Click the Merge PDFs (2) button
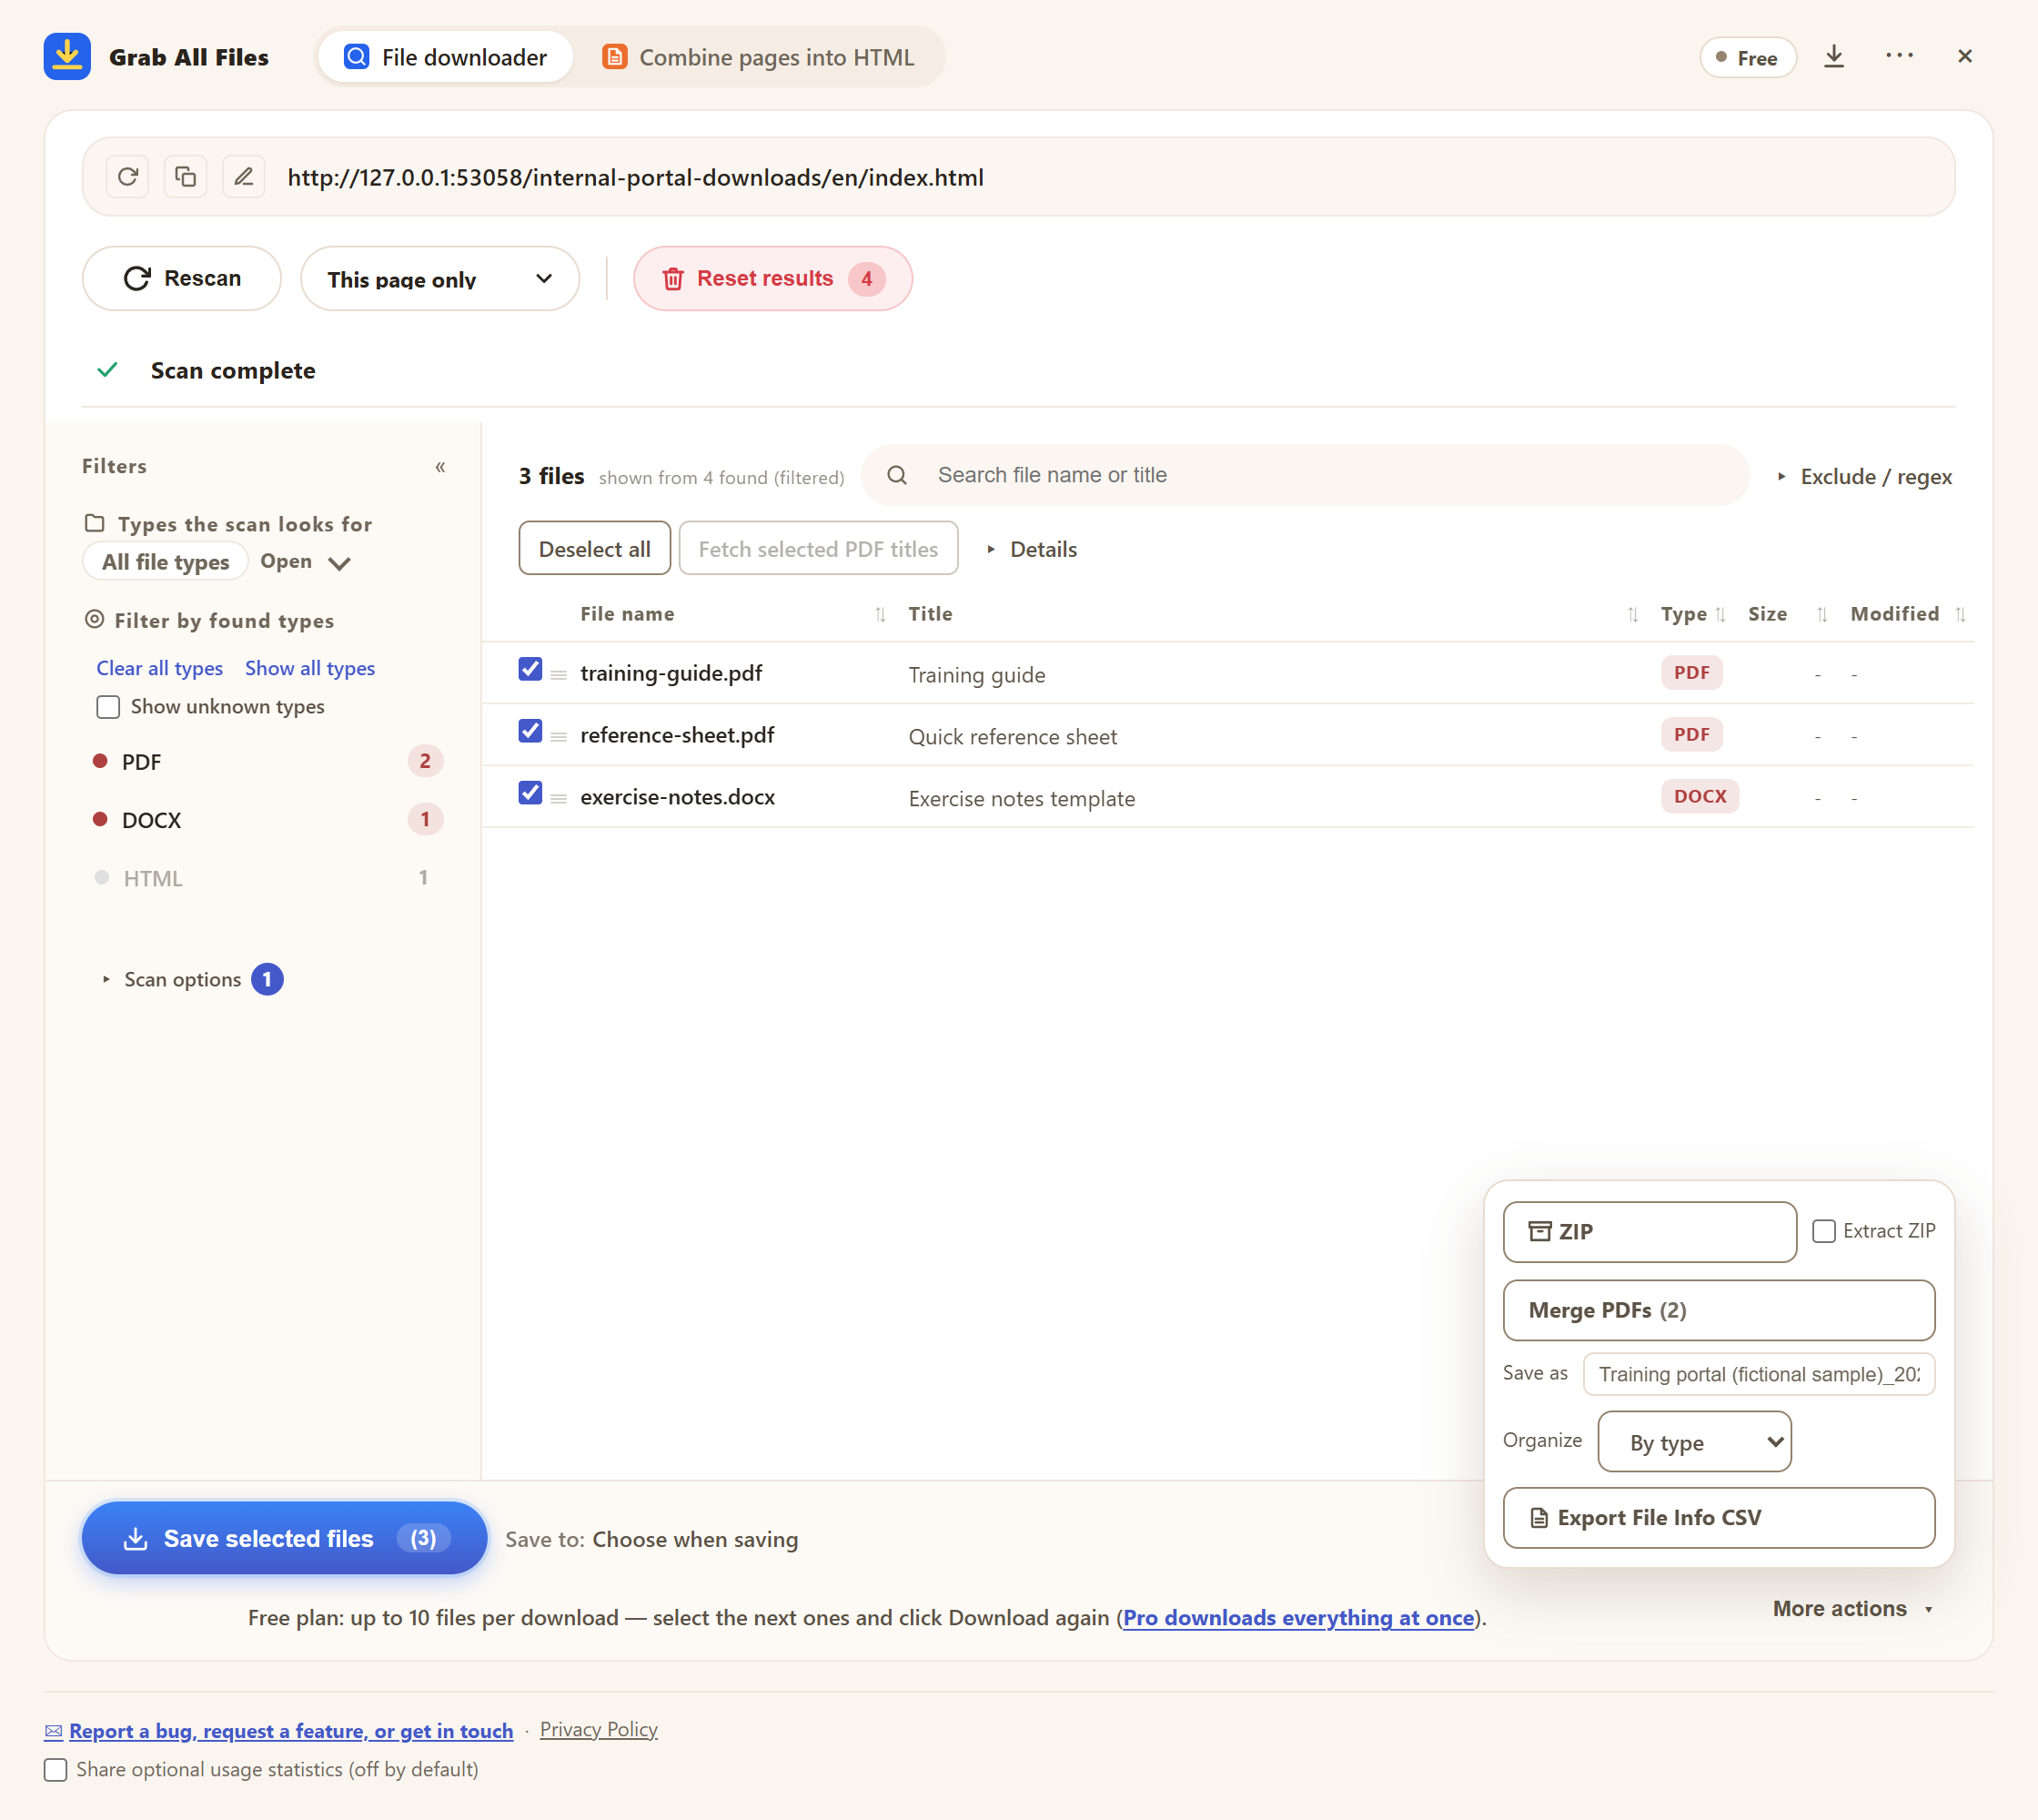The width and height of the screenshot is (2038, 1820). 1718,1310
